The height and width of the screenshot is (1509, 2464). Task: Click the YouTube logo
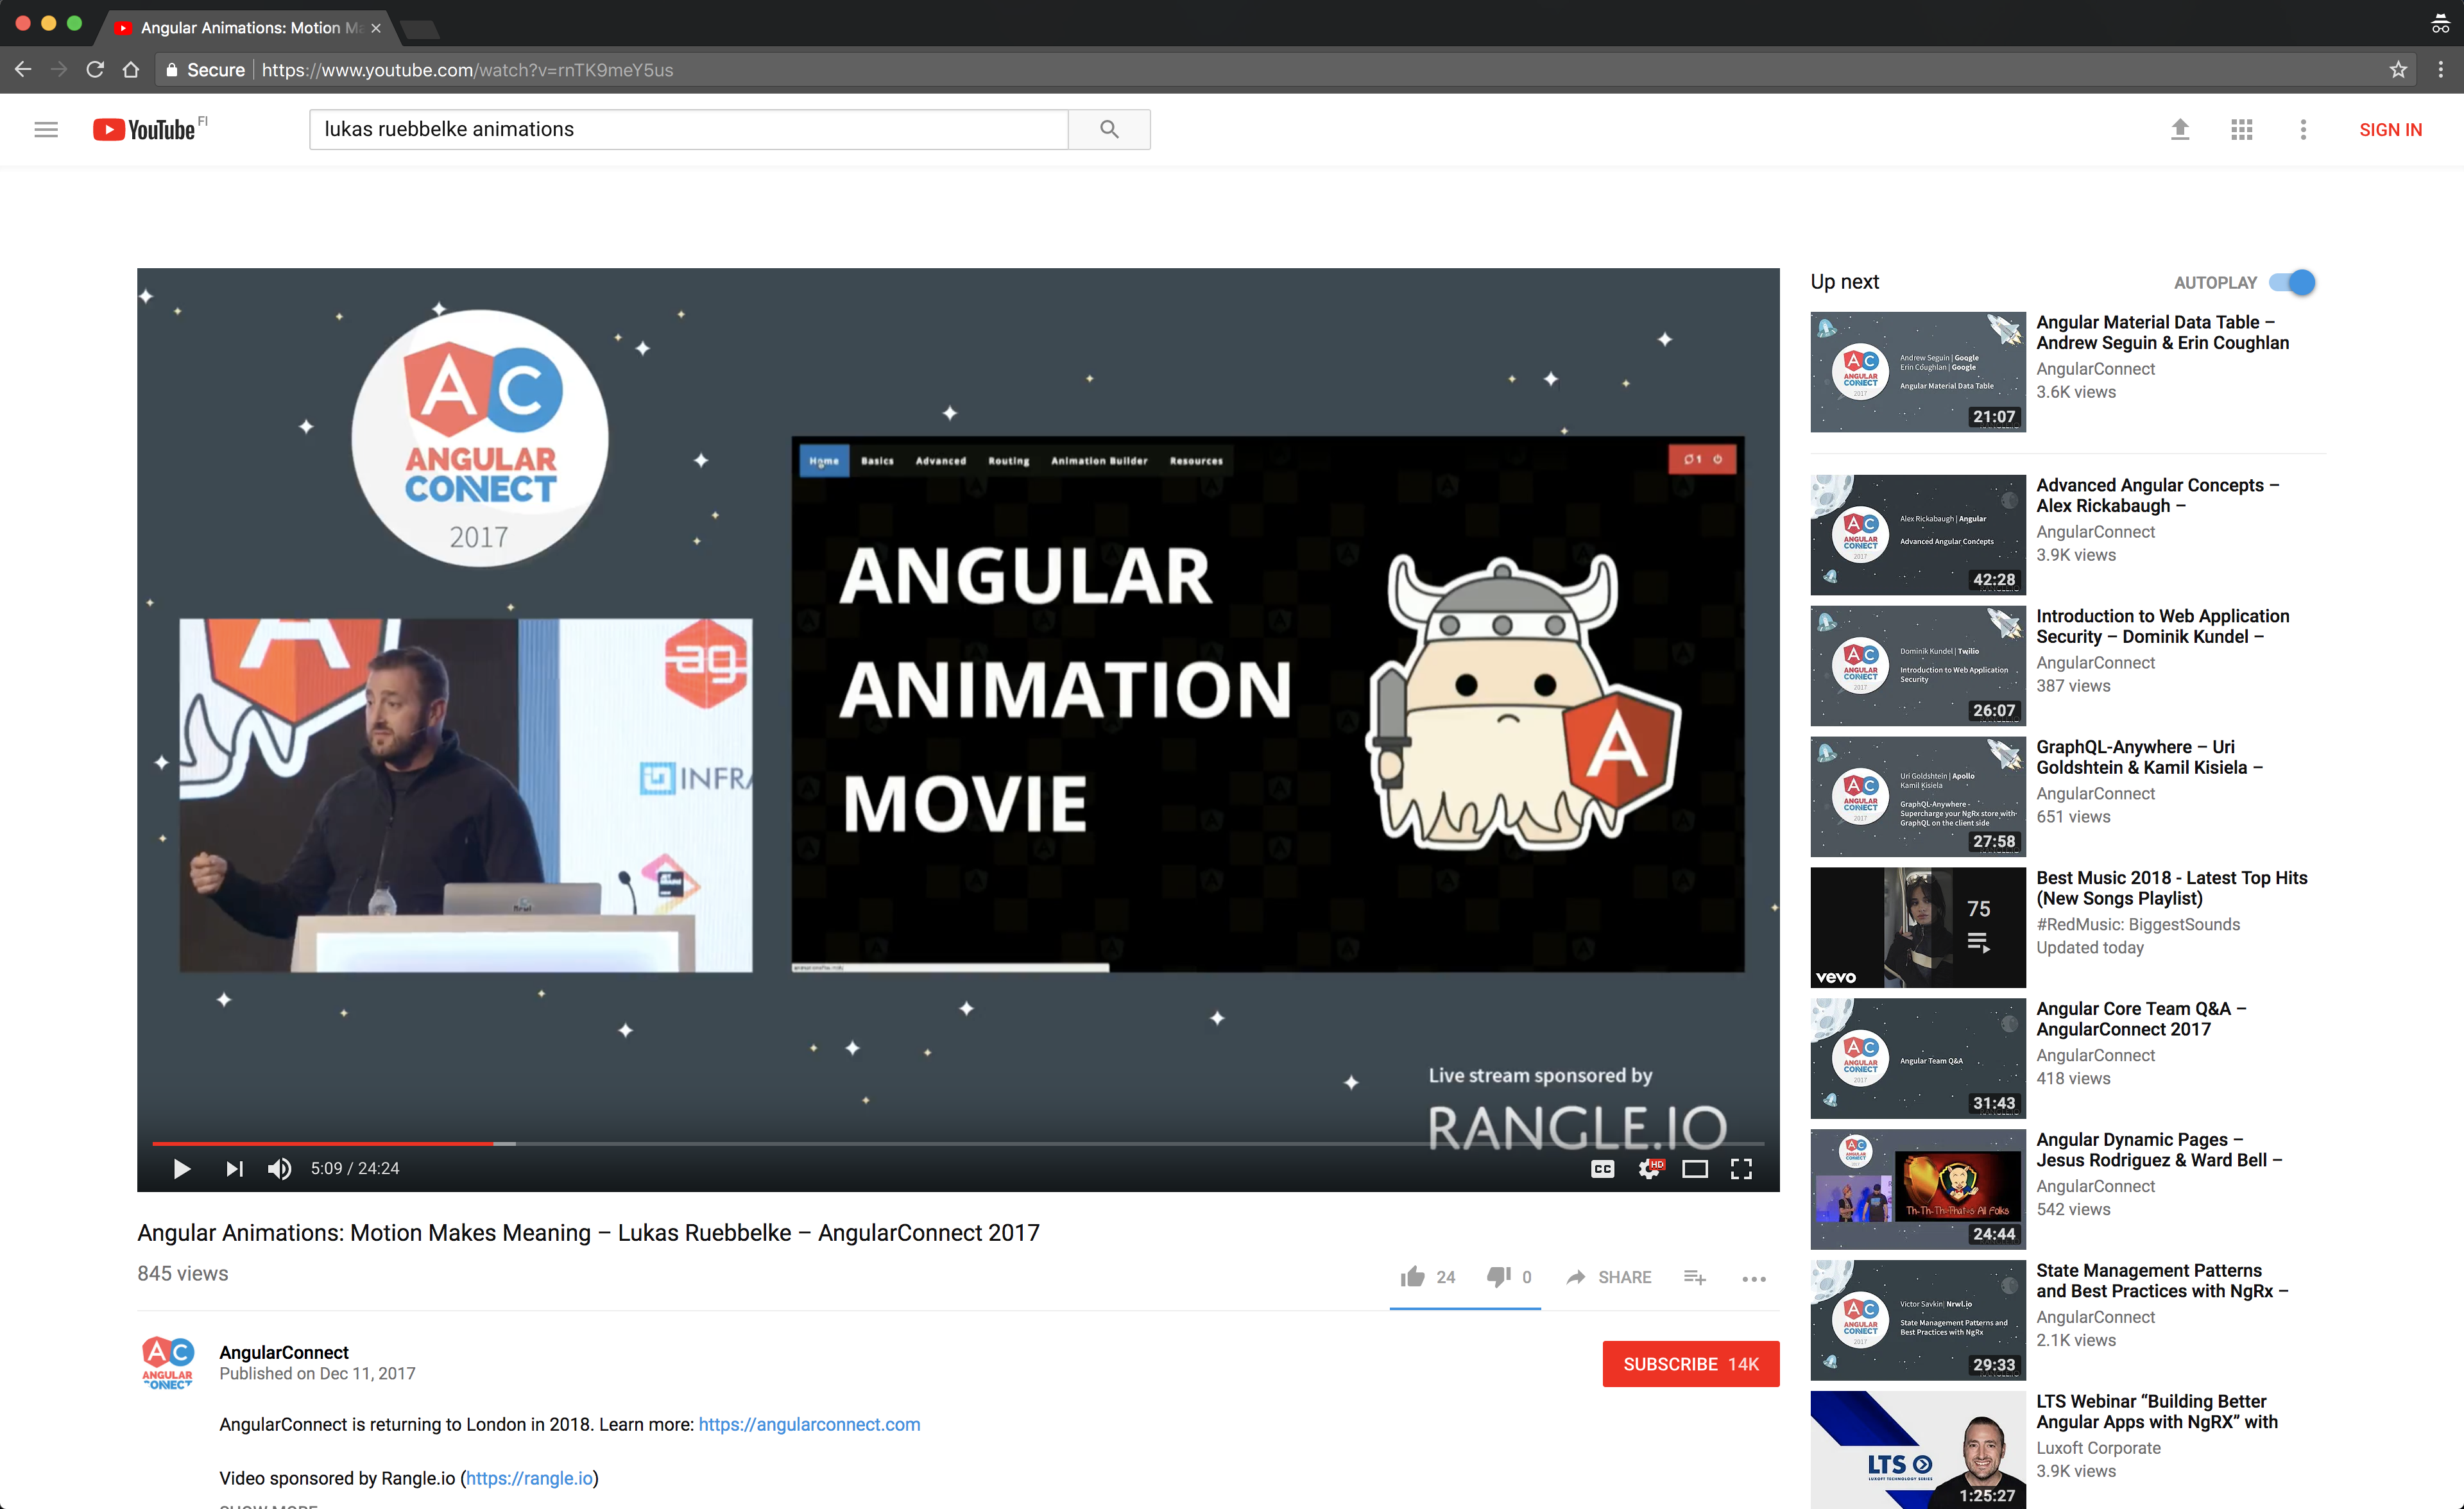(145, 130)
